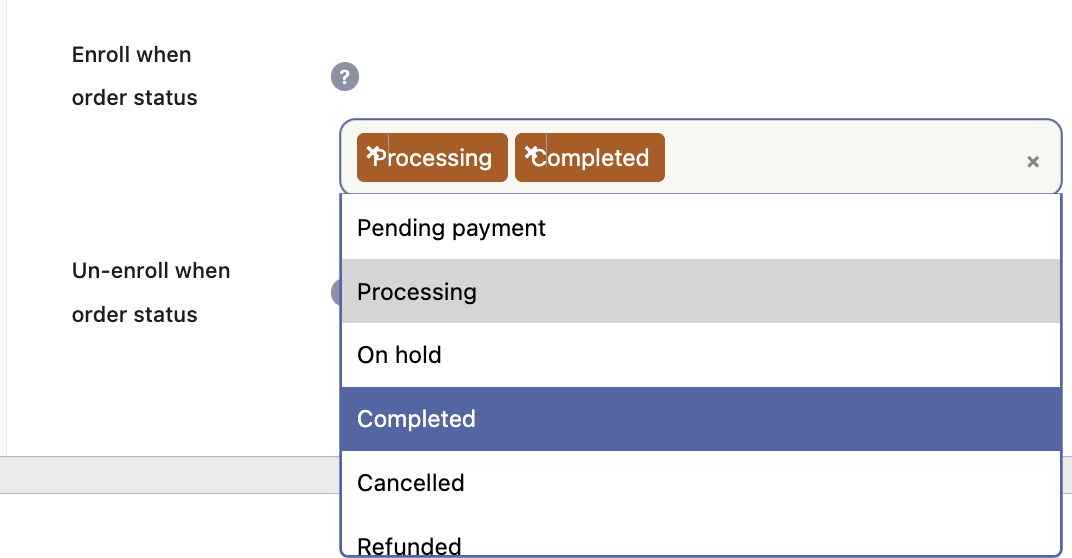This screenshot has height=558, width=1072.
Task: Toggle the blue-highlighted Completed list option
Action: click(701, 418)
